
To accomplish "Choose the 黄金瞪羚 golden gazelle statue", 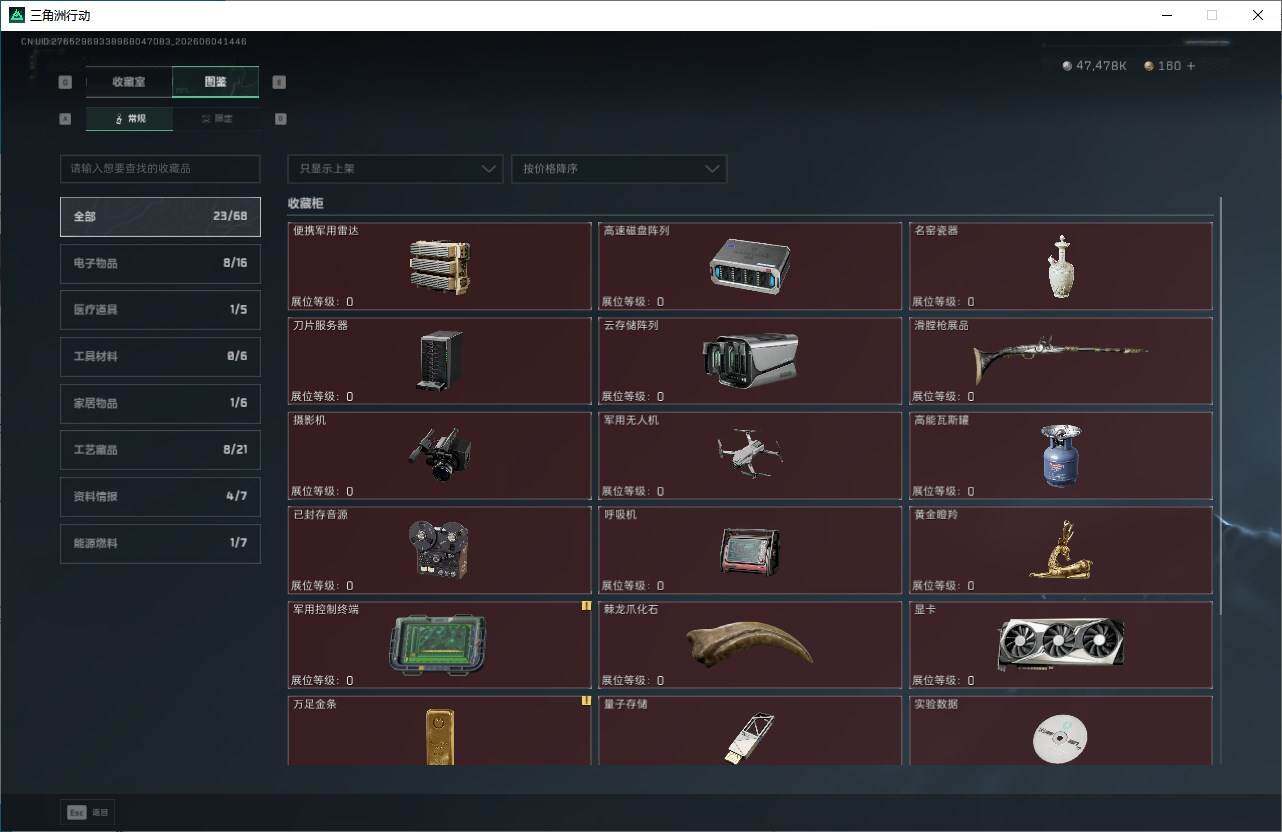I will click(x=1061, y=550).
